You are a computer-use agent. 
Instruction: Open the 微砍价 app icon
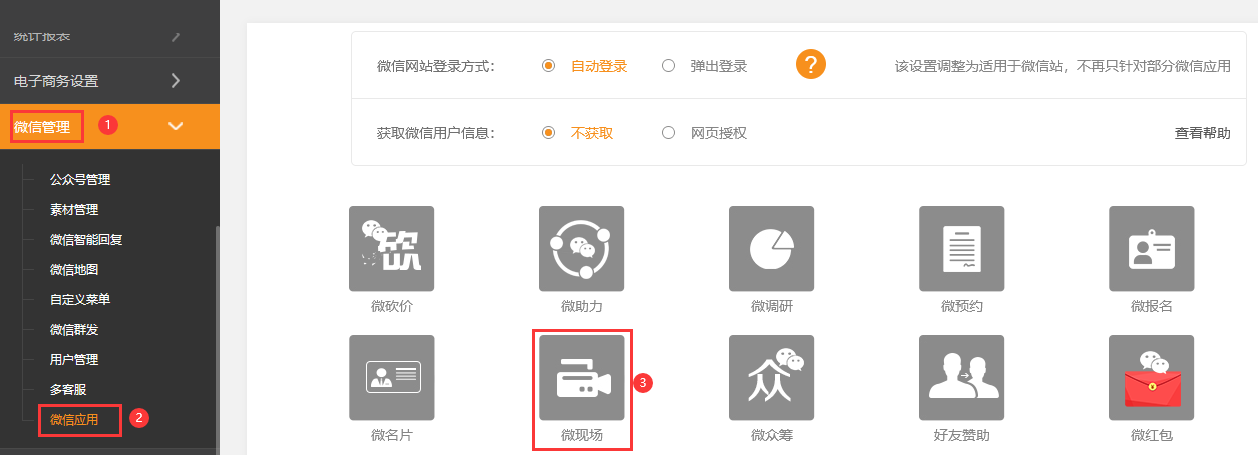391,248
